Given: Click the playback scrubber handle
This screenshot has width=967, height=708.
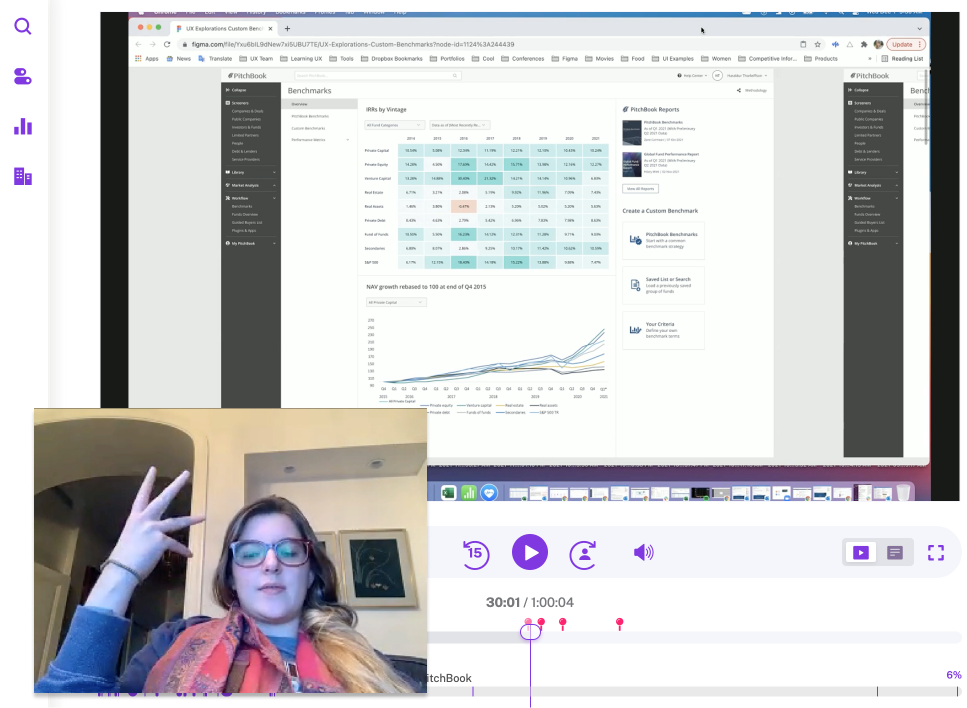Looking at the screenshot, I should coord(530,632).
